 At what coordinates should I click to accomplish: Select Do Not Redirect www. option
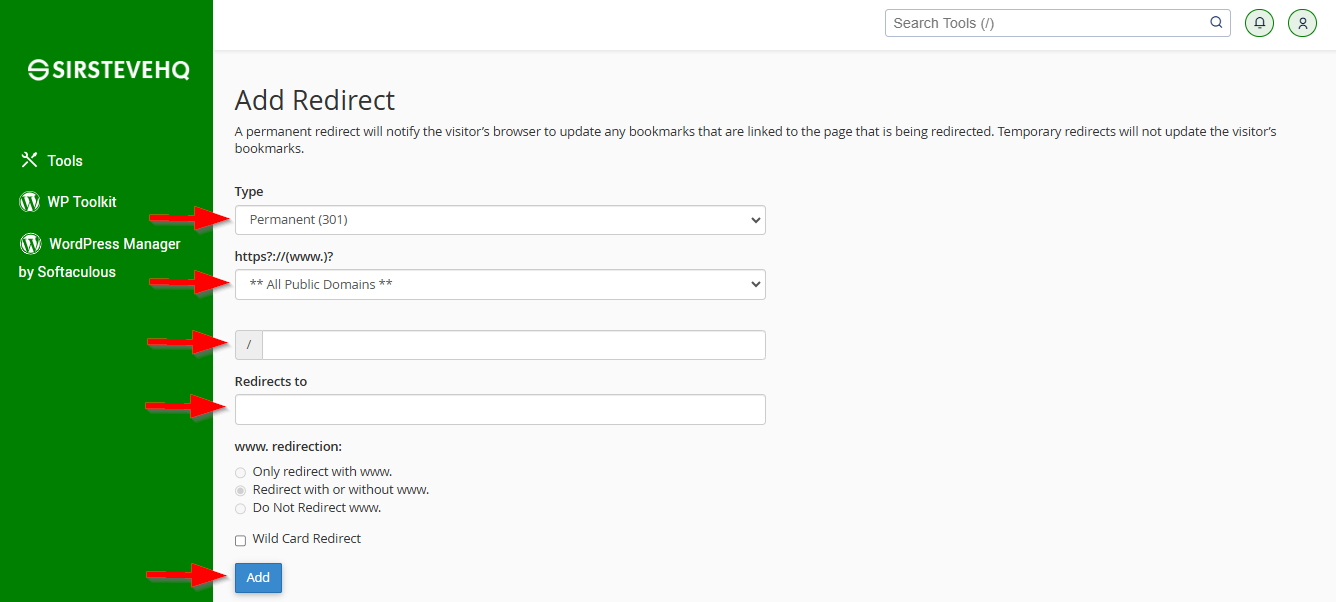(x=240, y=508)
